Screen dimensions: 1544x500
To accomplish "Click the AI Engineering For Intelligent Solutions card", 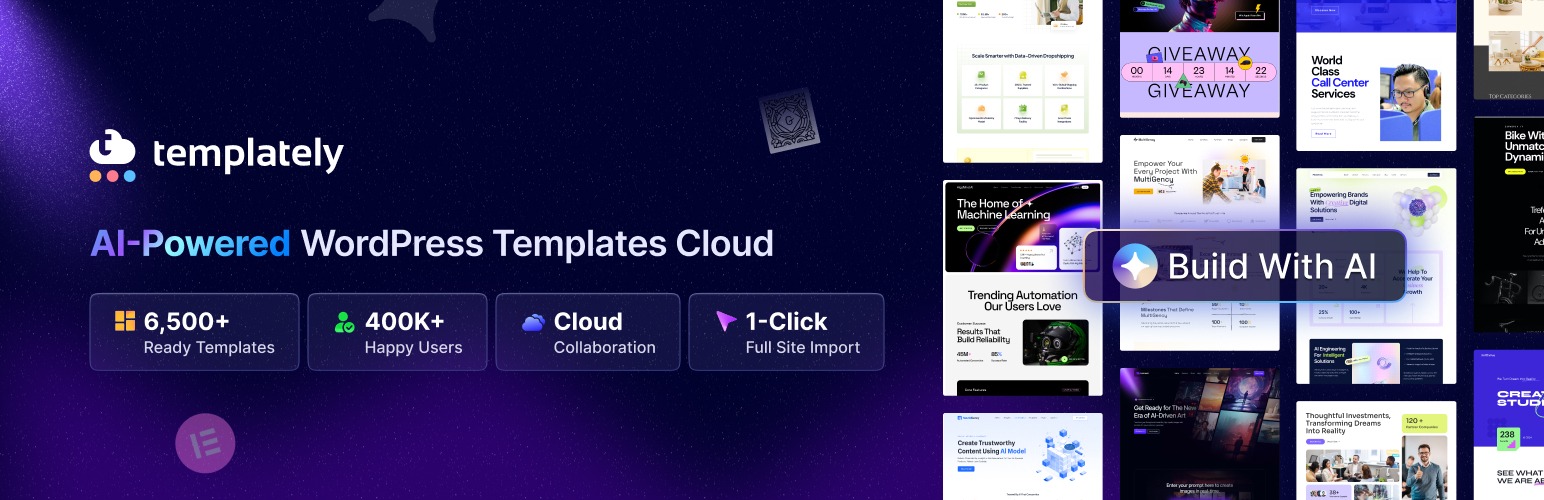I will click(1376, 361).
